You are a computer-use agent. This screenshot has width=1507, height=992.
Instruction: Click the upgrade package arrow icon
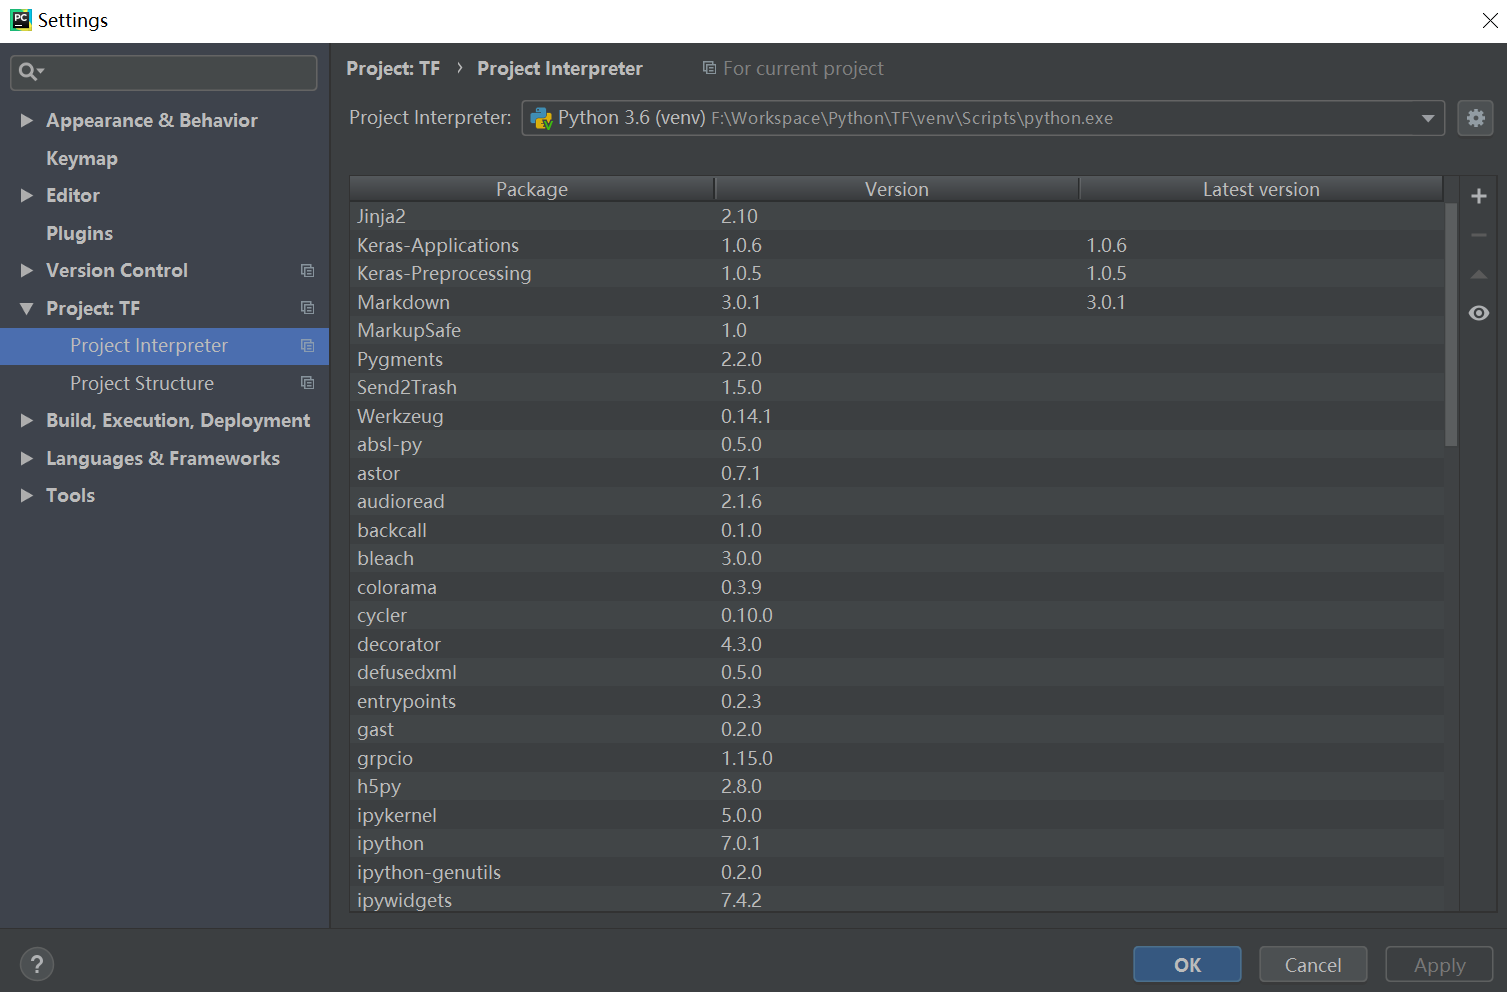(x=1479, y=274)
